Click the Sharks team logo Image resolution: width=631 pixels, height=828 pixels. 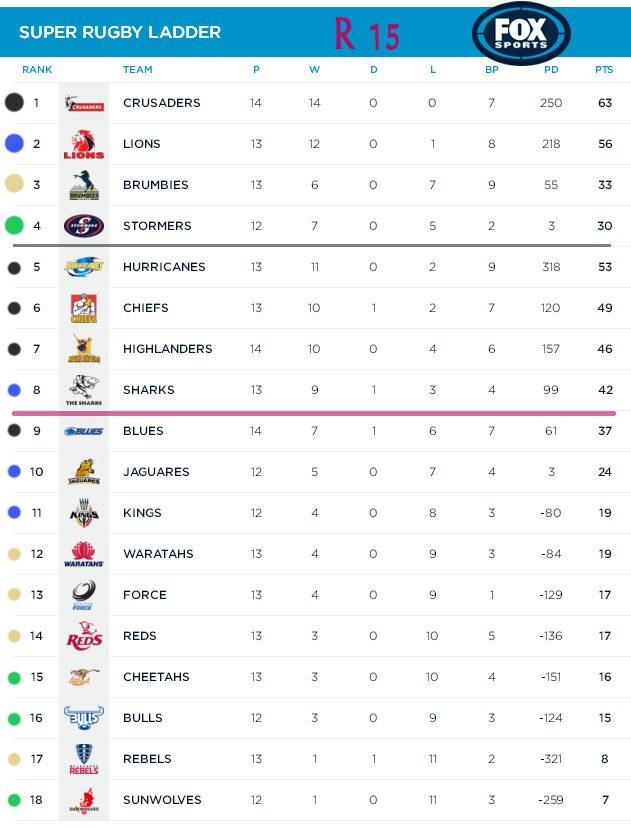[84, 390]
